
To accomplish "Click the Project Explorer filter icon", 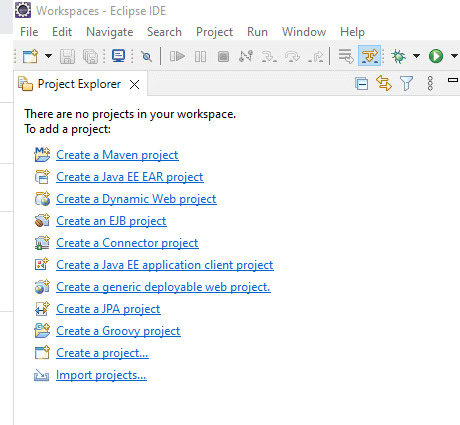I will [406, 83].
